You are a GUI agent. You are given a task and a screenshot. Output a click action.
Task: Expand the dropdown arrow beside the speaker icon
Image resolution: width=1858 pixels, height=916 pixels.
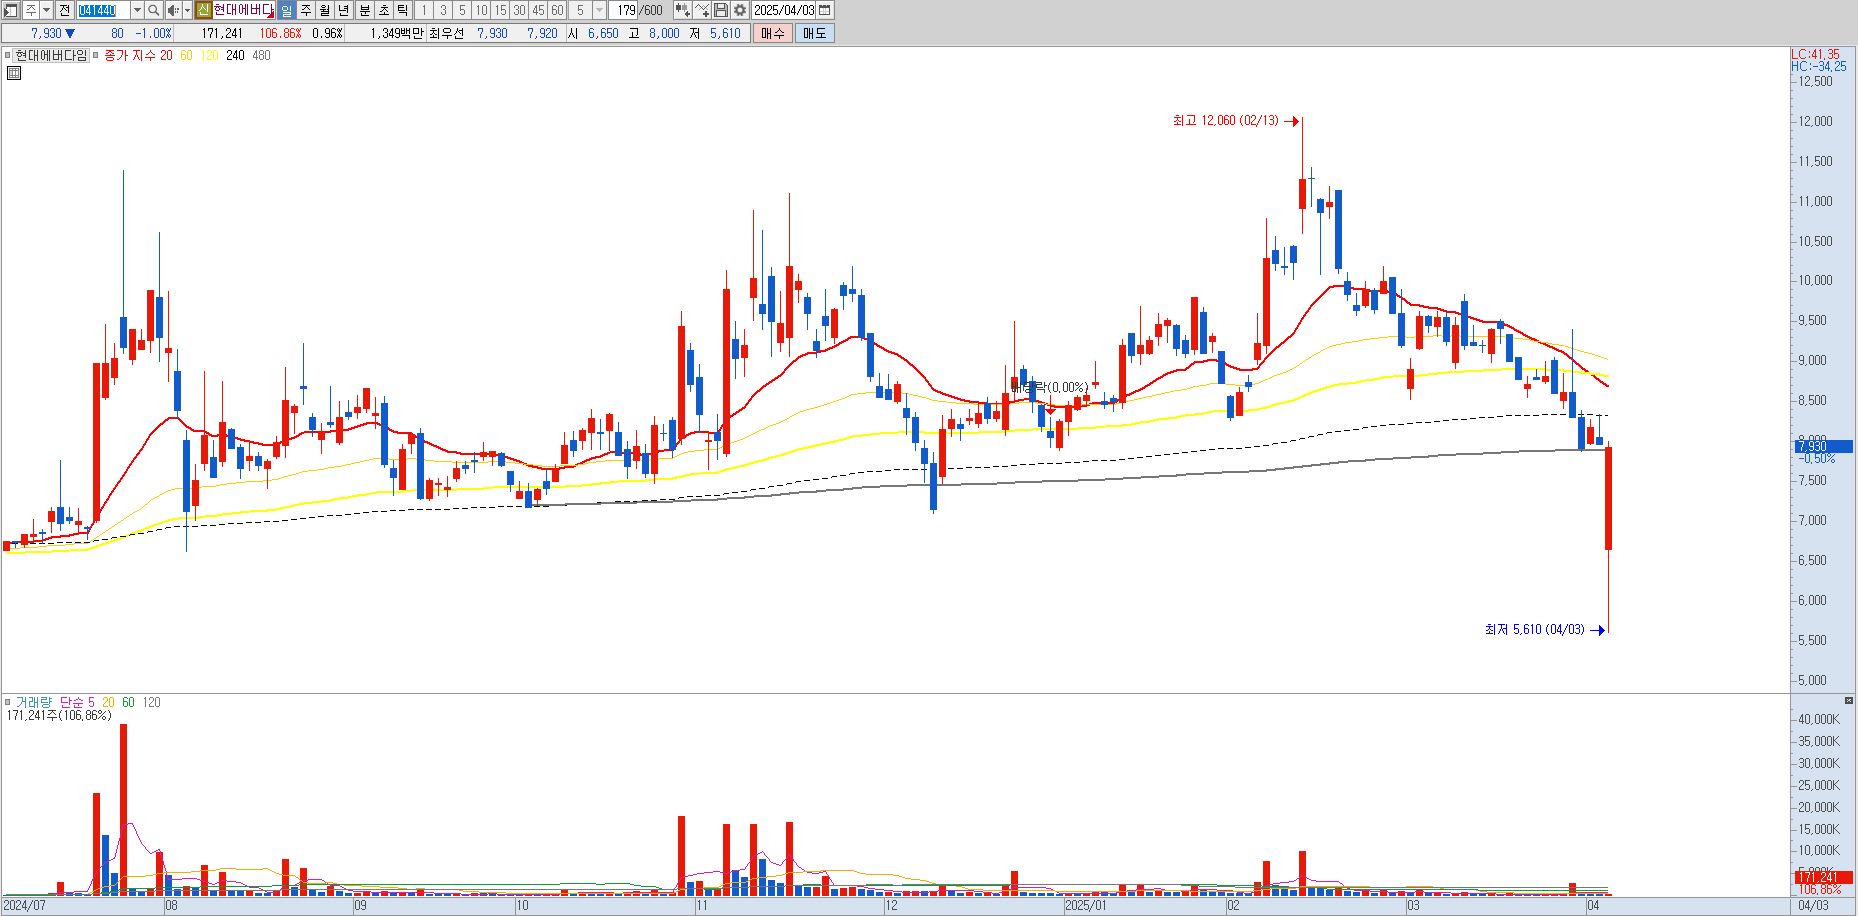pyautogui.click(x=187, y=10)
